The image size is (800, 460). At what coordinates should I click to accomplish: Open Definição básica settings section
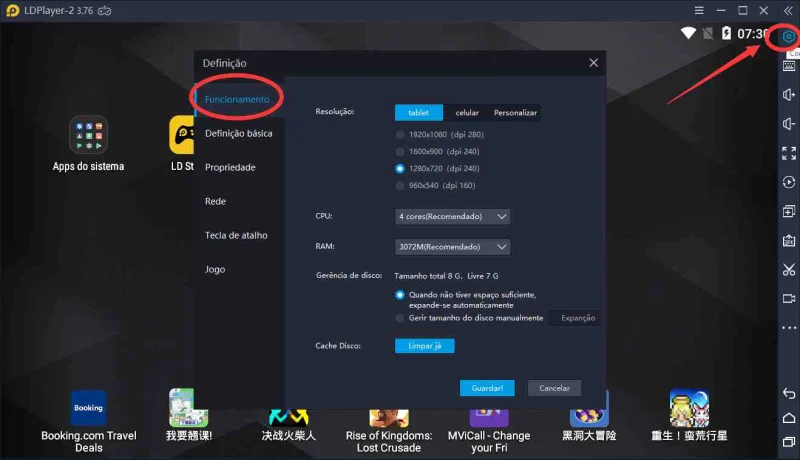pyautogui.click(x=239, y=134)
